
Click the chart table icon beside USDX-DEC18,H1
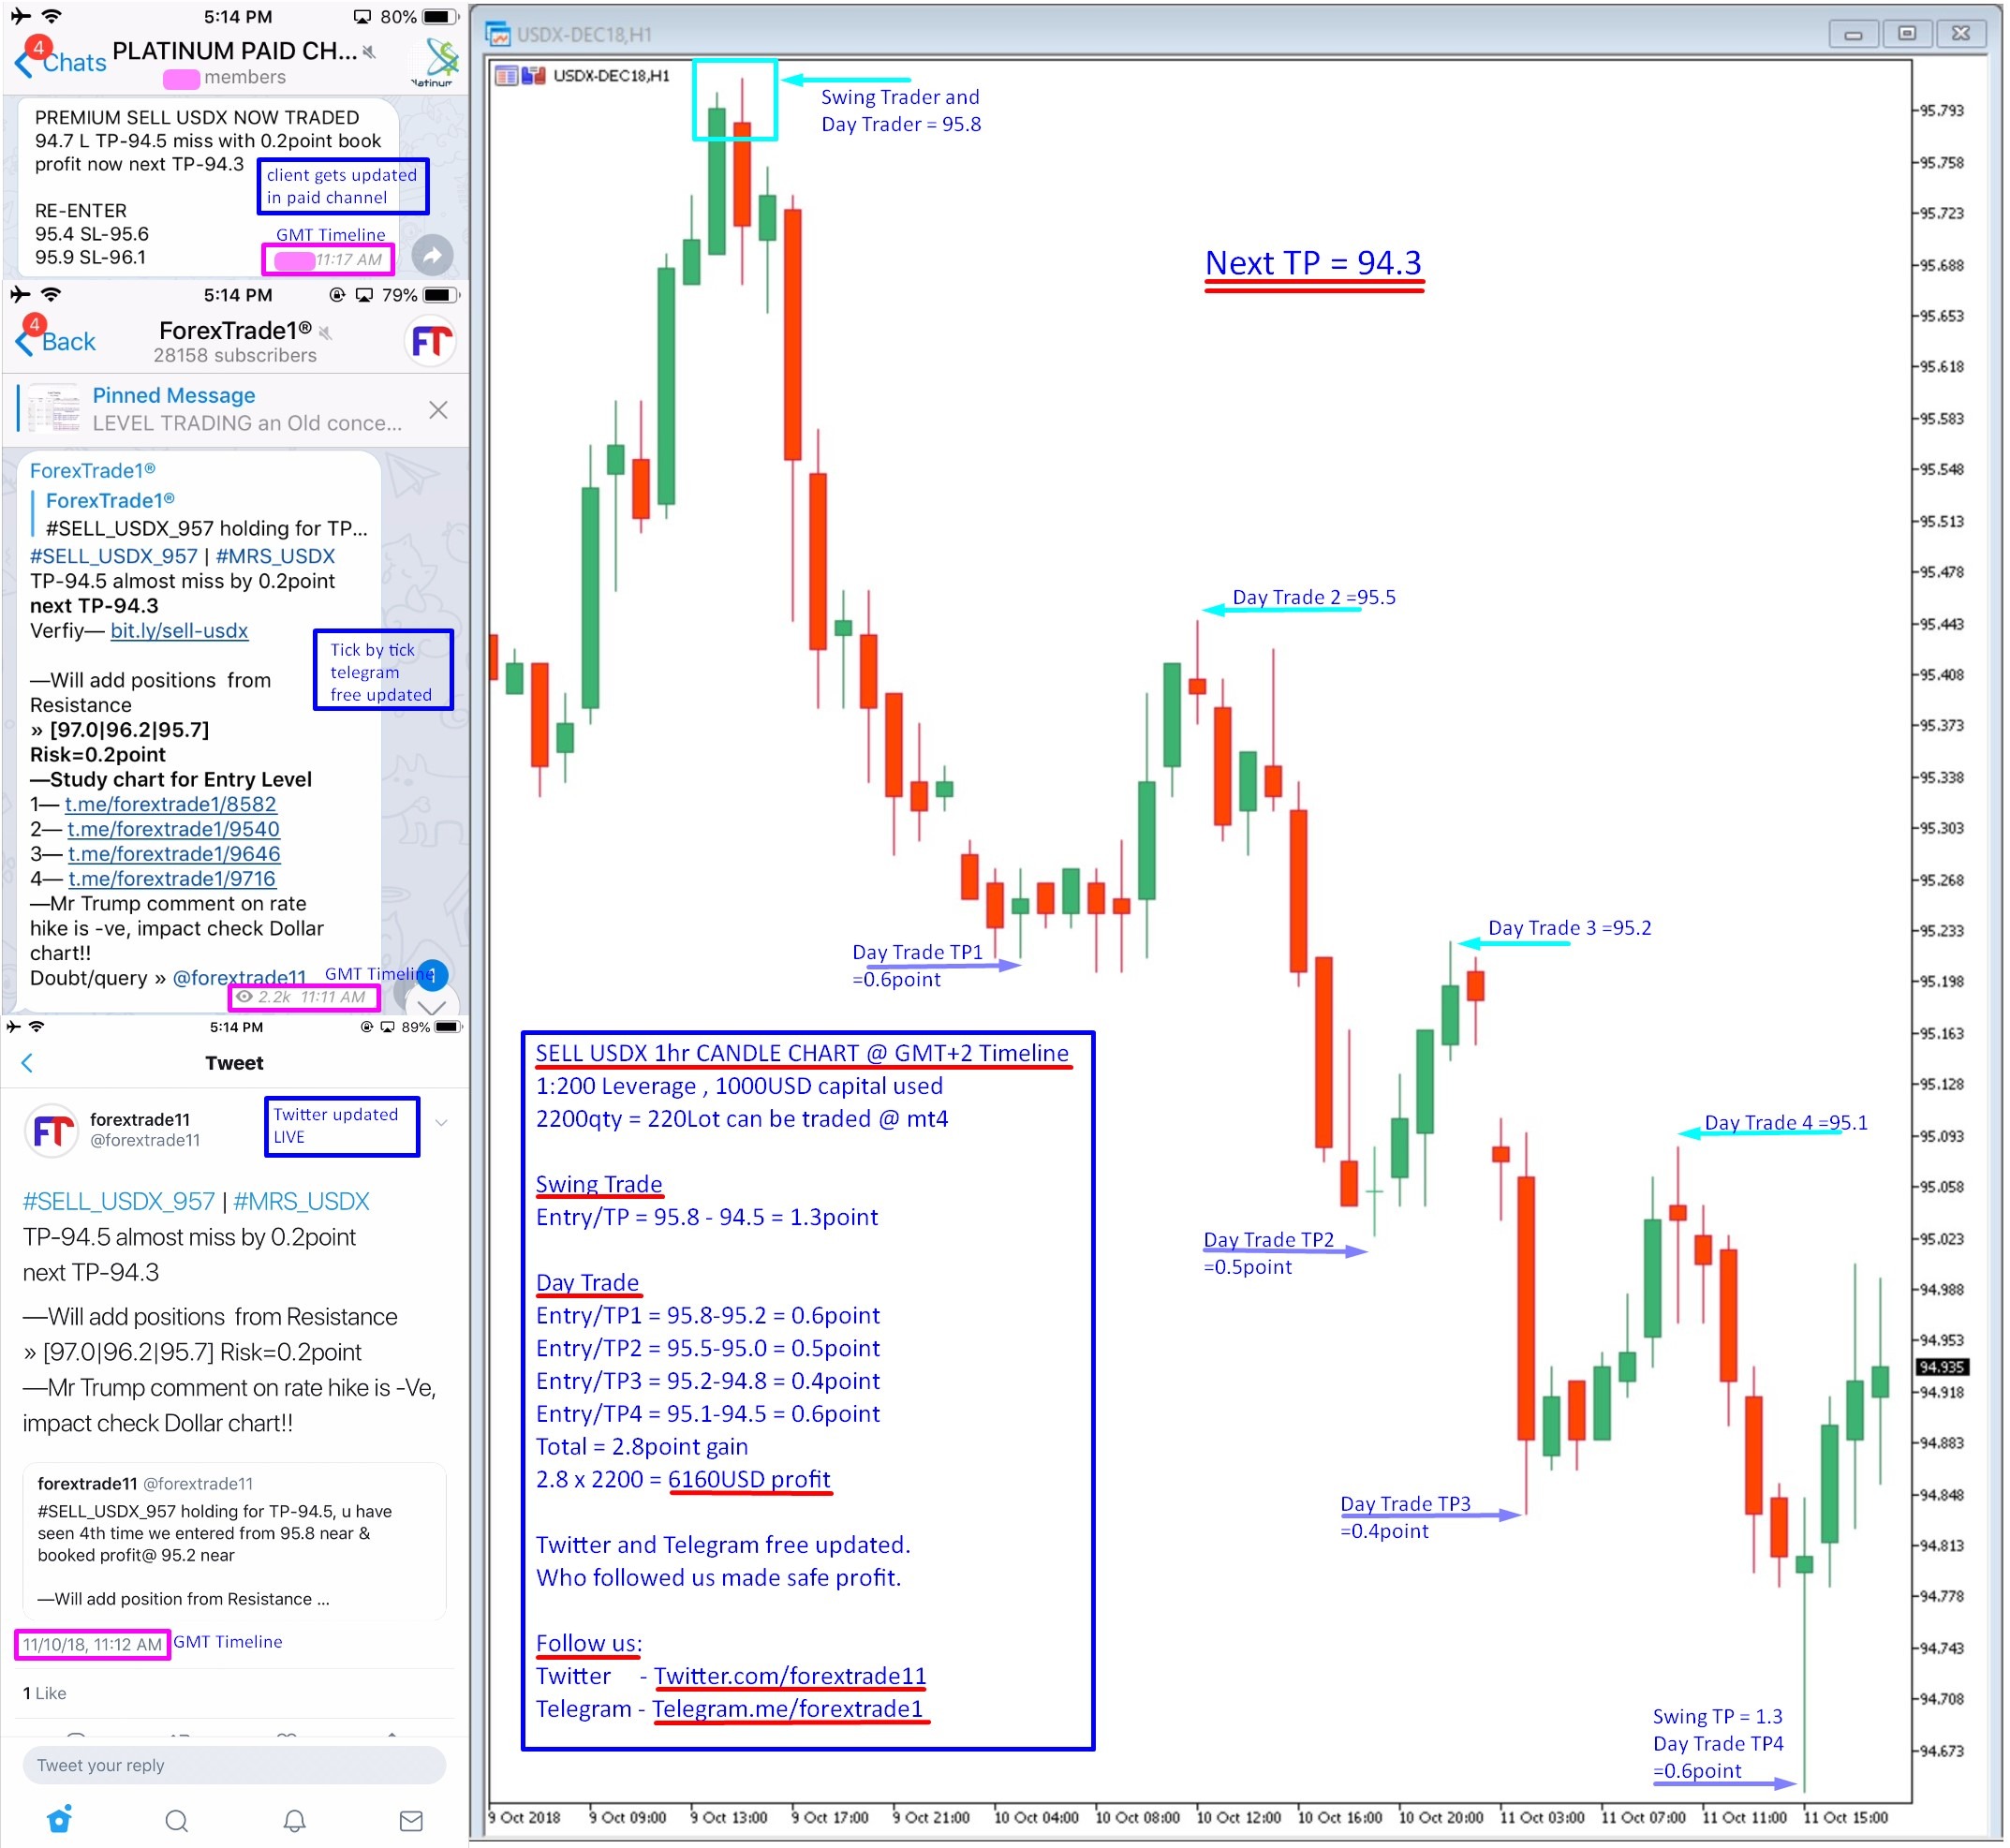tap(506, 75)
